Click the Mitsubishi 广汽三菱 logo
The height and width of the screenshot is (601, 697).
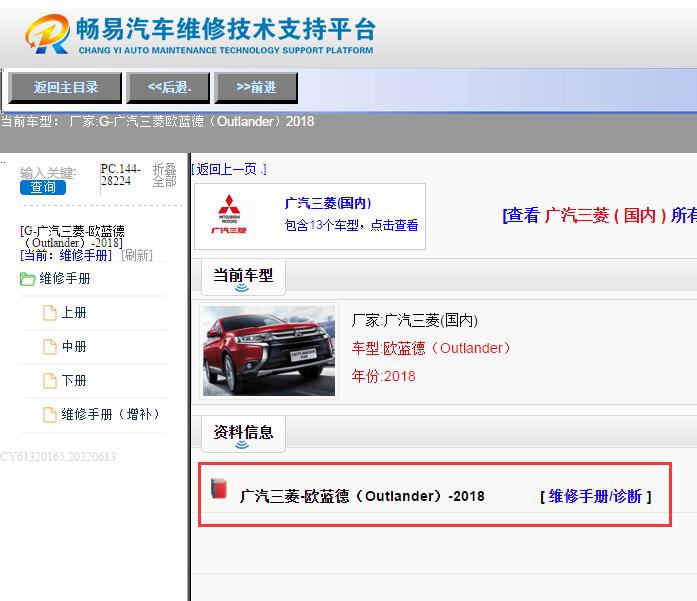click(x=229, y=214)
